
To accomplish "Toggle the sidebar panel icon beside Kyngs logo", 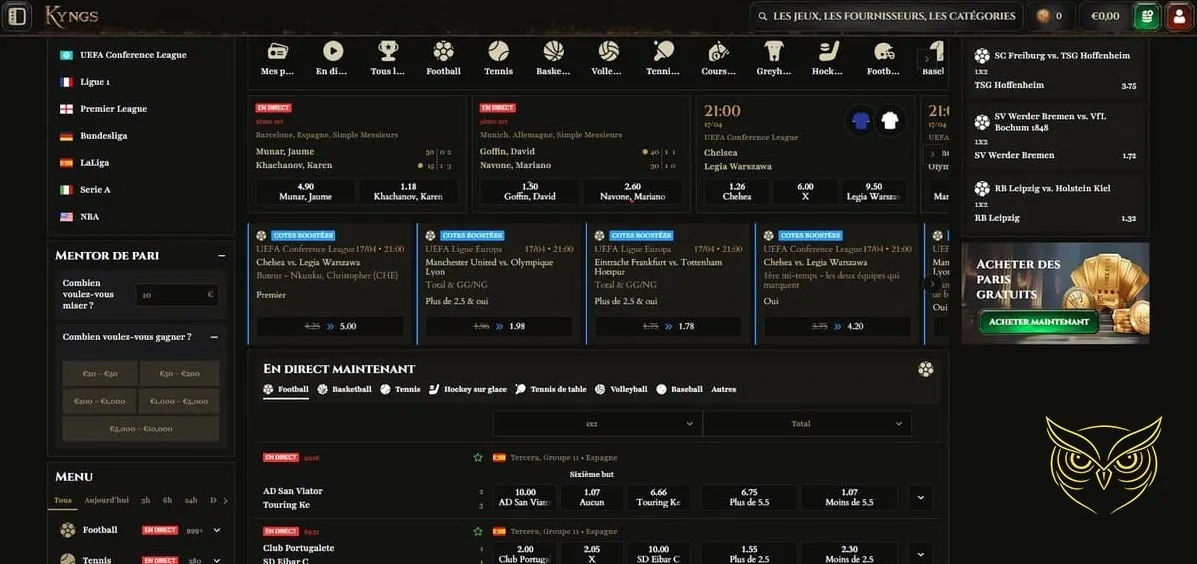I will [x=17, y=15].
